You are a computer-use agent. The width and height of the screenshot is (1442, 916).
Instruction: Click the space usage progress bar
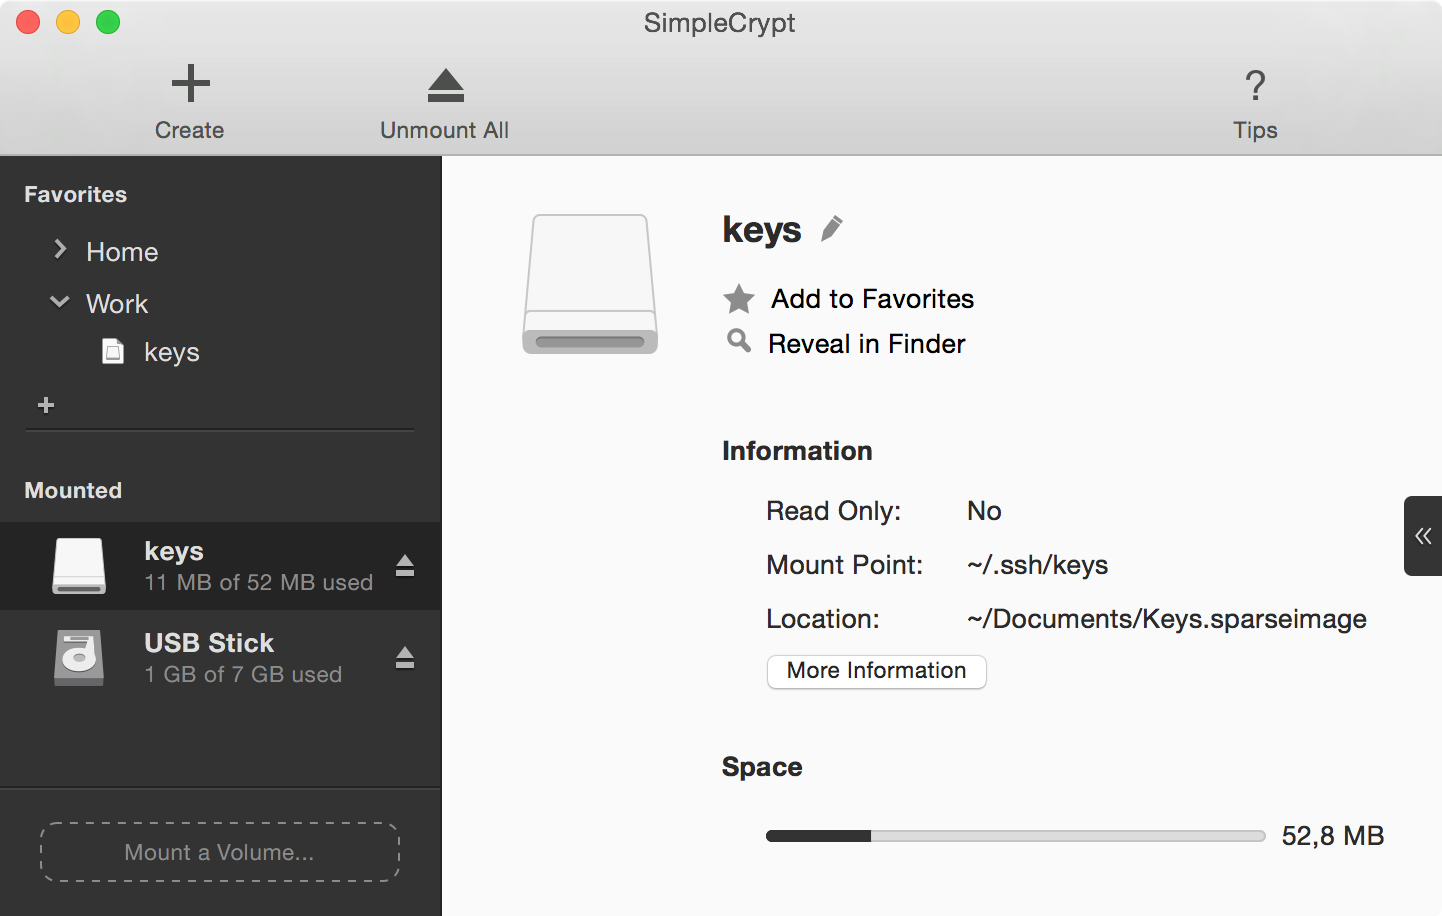1016,836
